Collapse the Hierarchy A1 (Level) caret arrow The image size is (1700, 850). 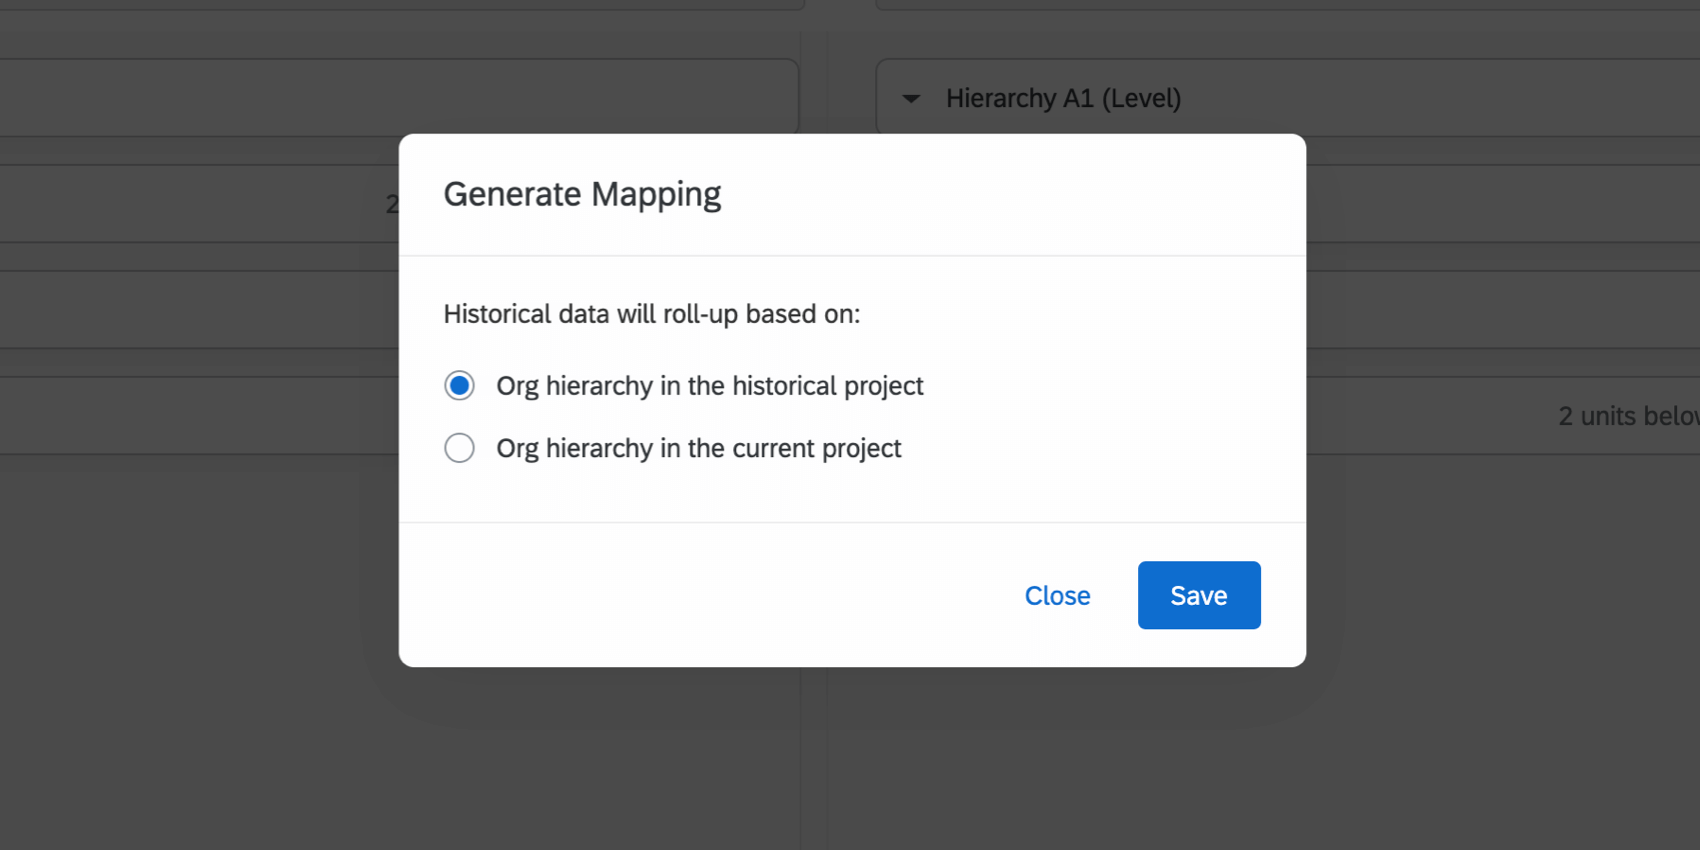911,99
